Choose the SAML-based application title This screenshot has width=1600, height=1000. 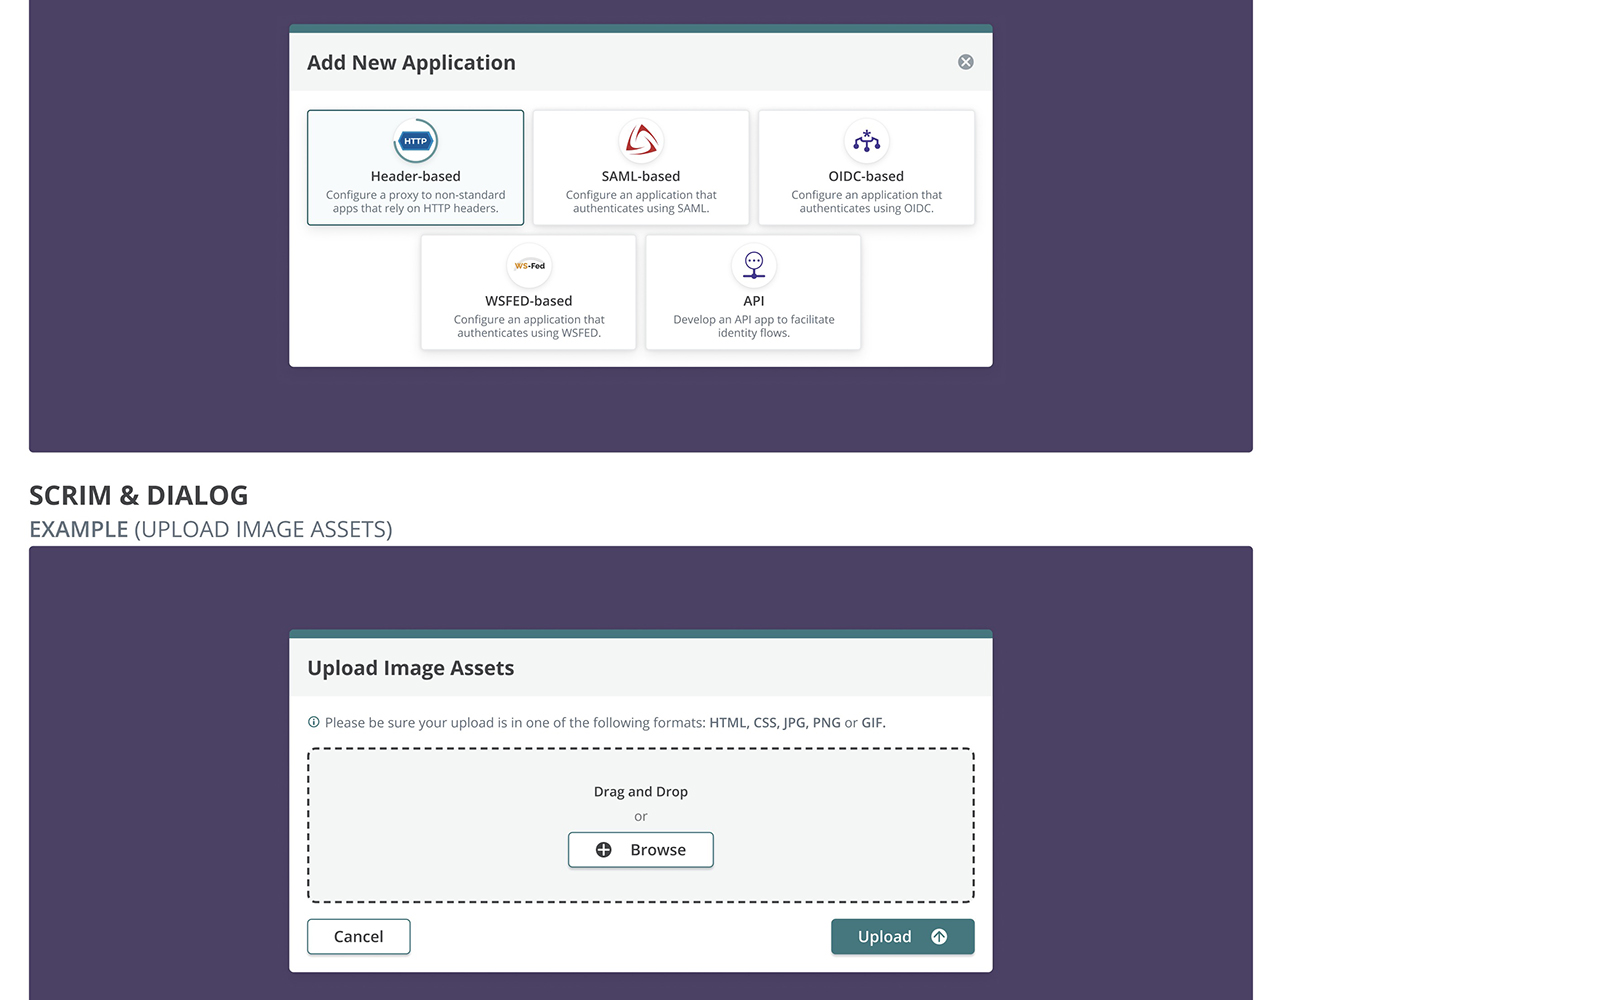click(x=640, y=176)
